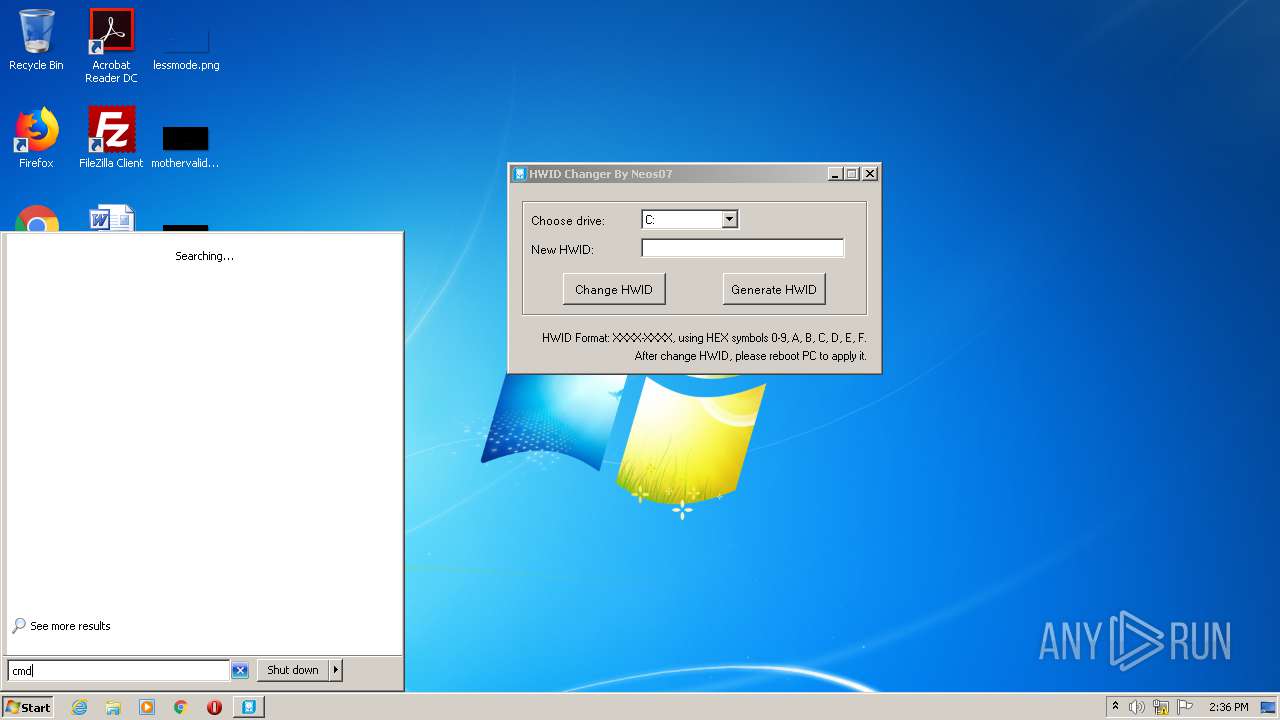Click the Generate HWID button
The width and height of the screenshot is (1280, 720).
(x=774, y=289)
